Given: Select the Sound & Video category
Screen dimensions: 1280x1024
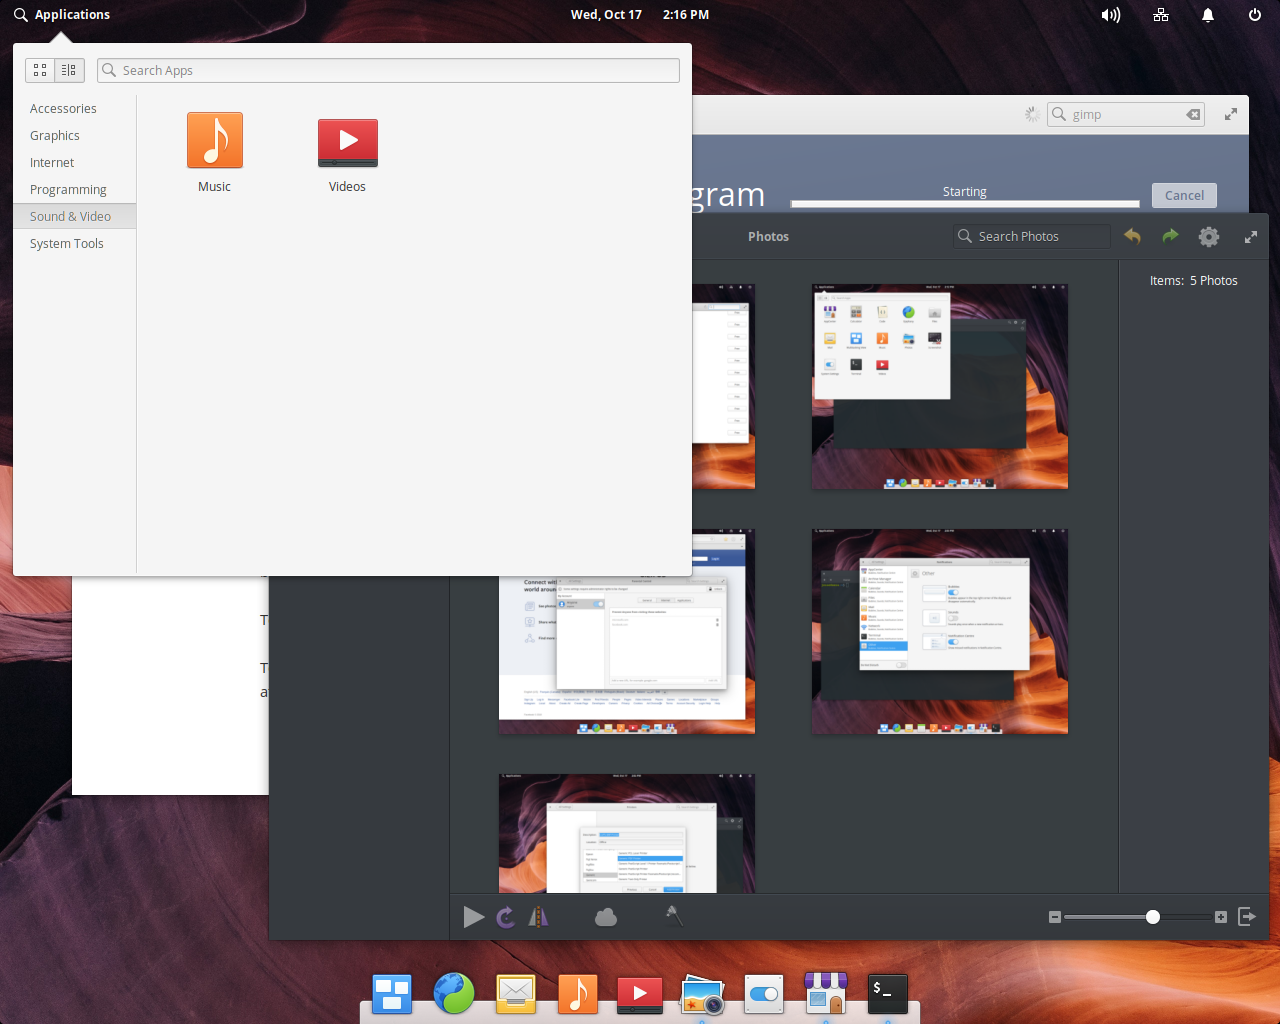Looking at the screenshot, I should click(75, 216).
